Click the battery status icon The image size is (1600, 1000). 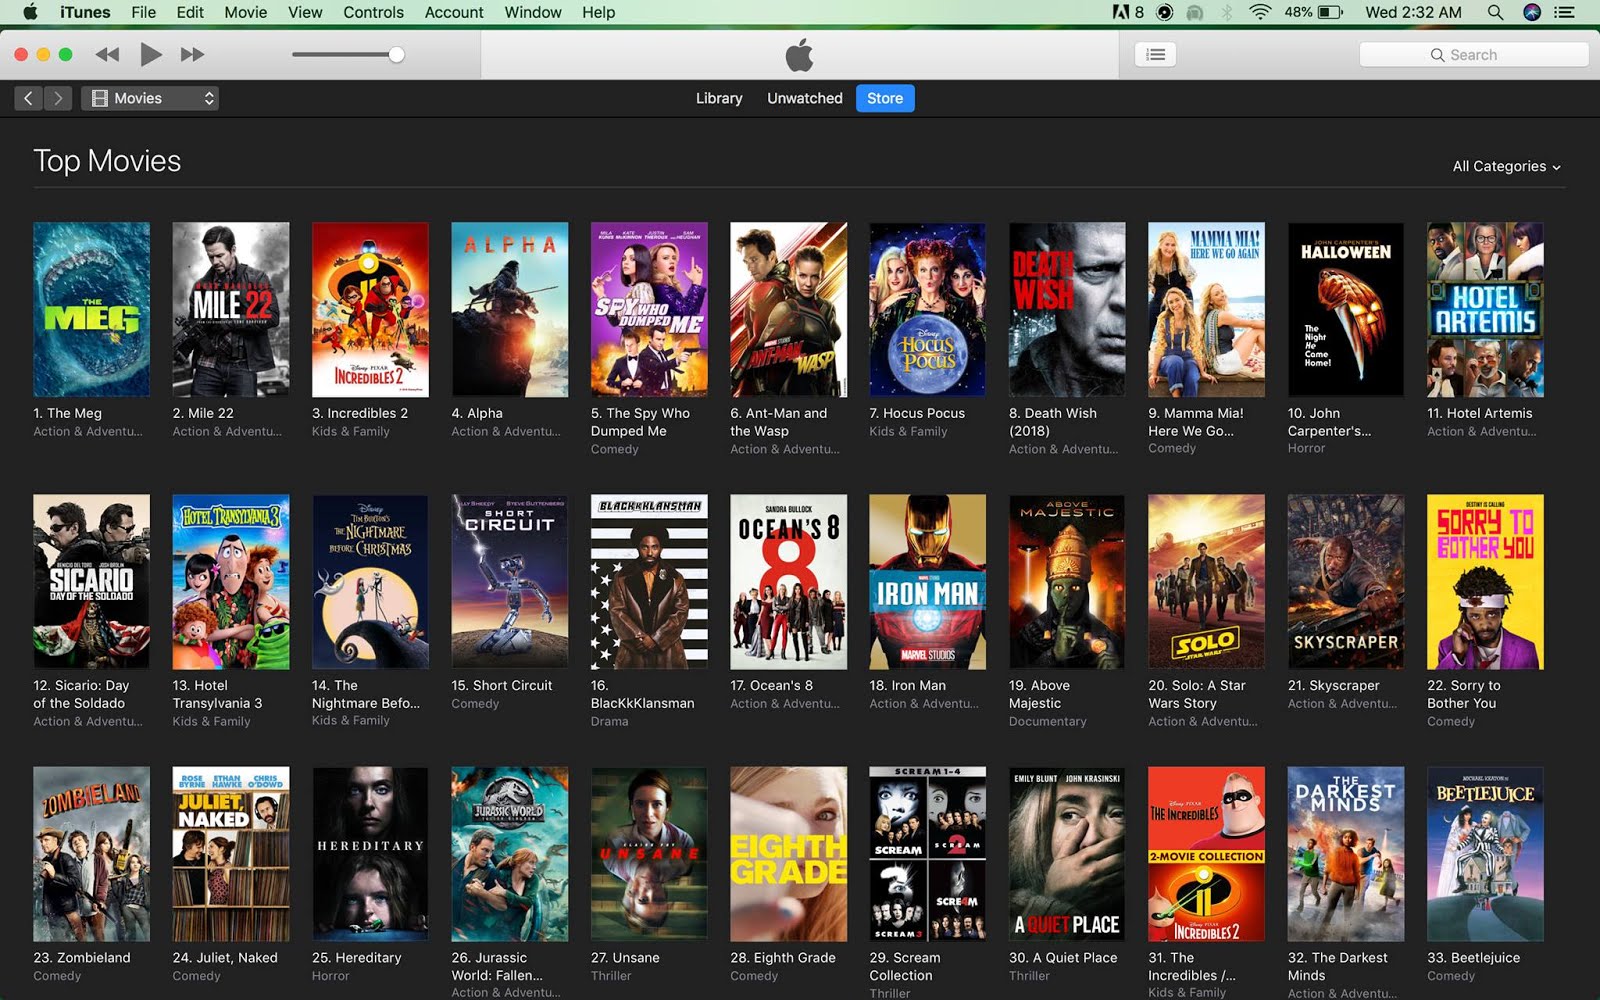point(1330,12)
